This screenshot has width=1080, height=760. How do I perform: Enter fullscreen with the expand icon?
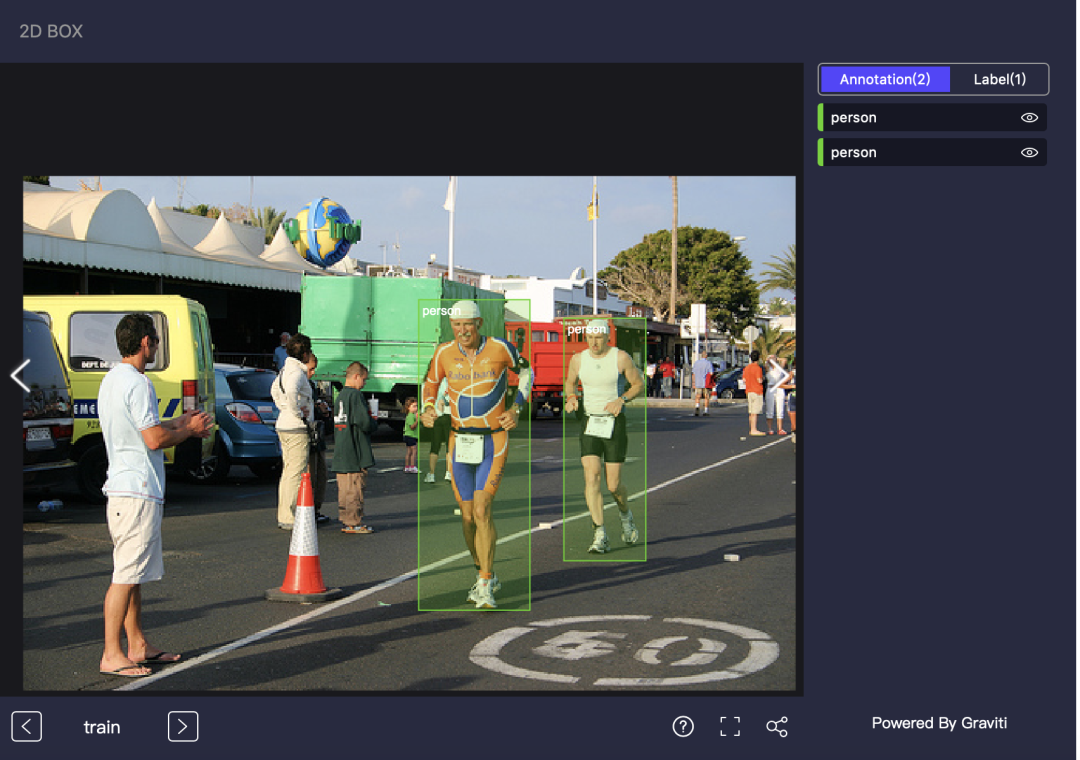pyautogui.click(x=729, y=726)
